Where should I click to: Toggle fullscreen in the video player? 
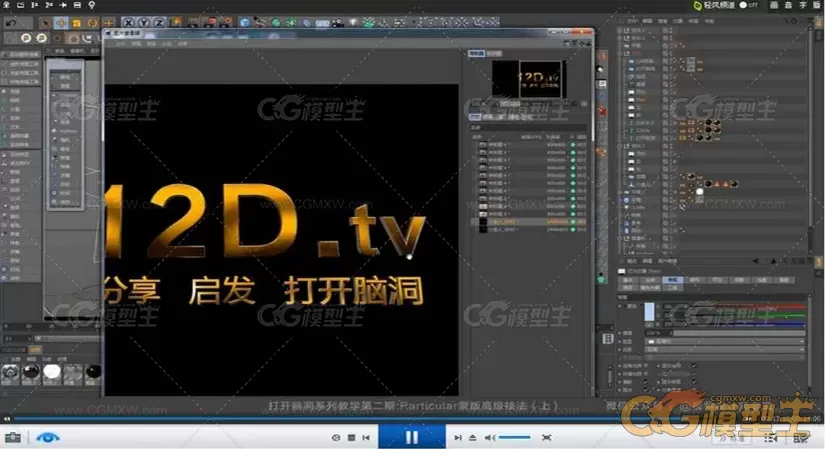click(x=547, y=437)
